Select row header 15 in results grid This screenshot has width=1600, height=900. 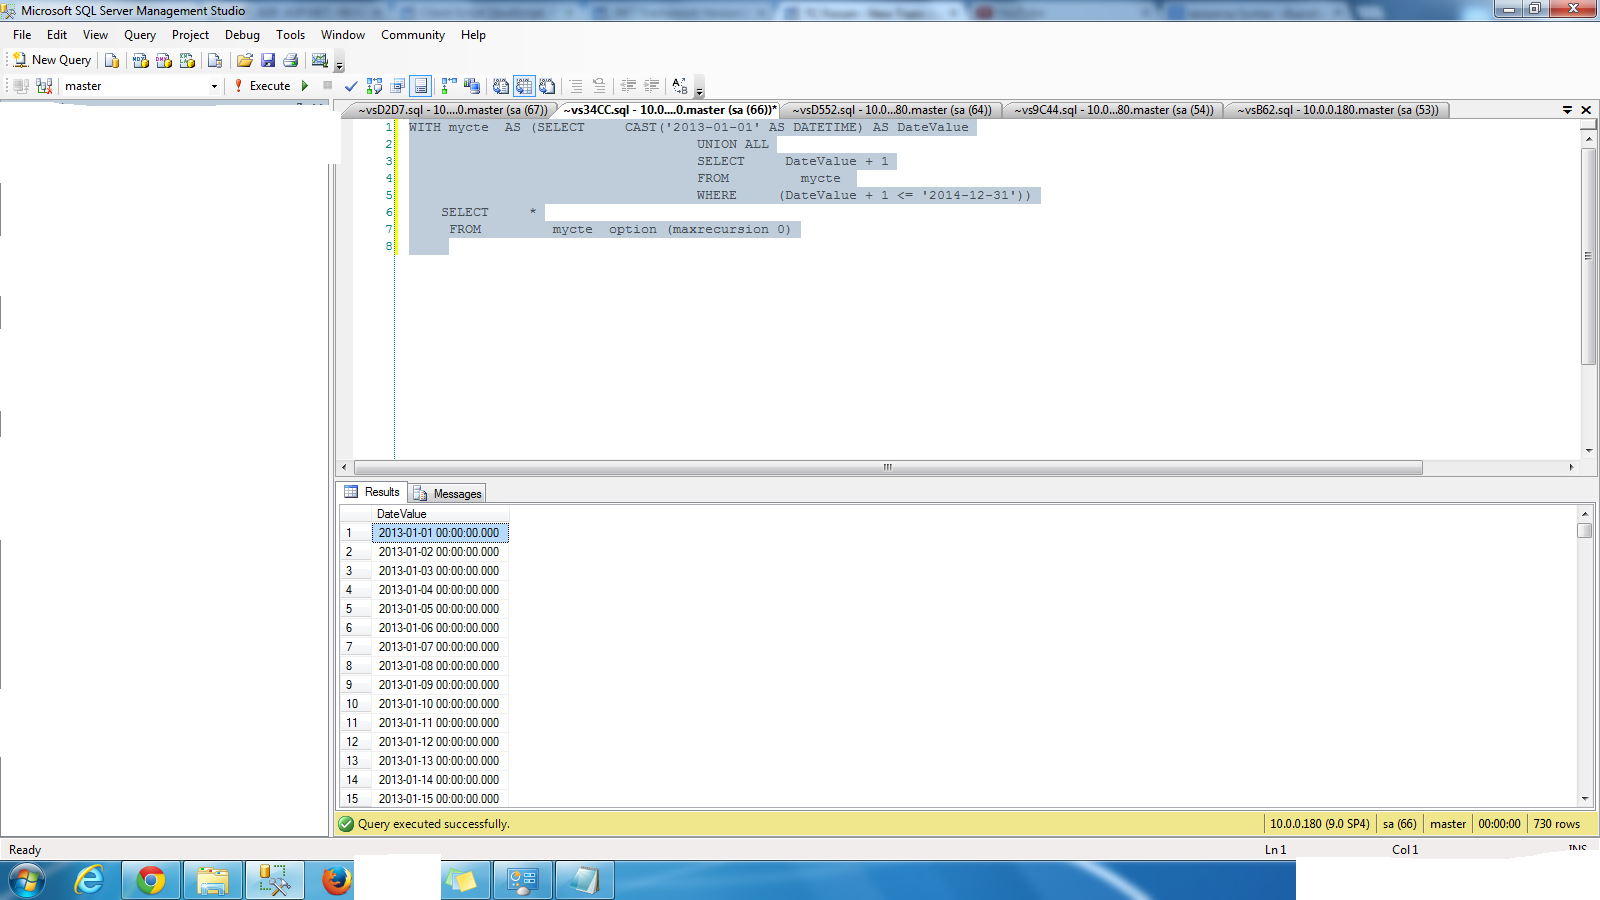click(355, 799)
